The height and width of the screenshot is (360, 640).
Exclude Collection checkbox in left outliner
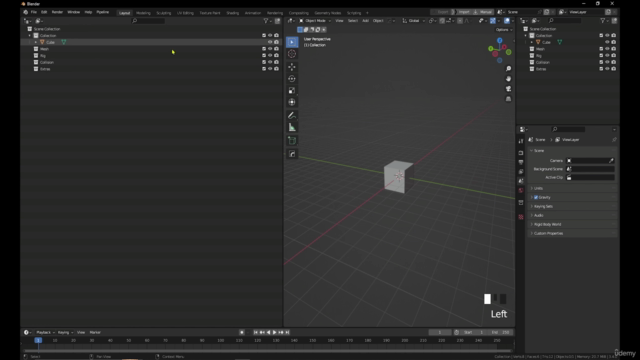[x=264, y=36]
